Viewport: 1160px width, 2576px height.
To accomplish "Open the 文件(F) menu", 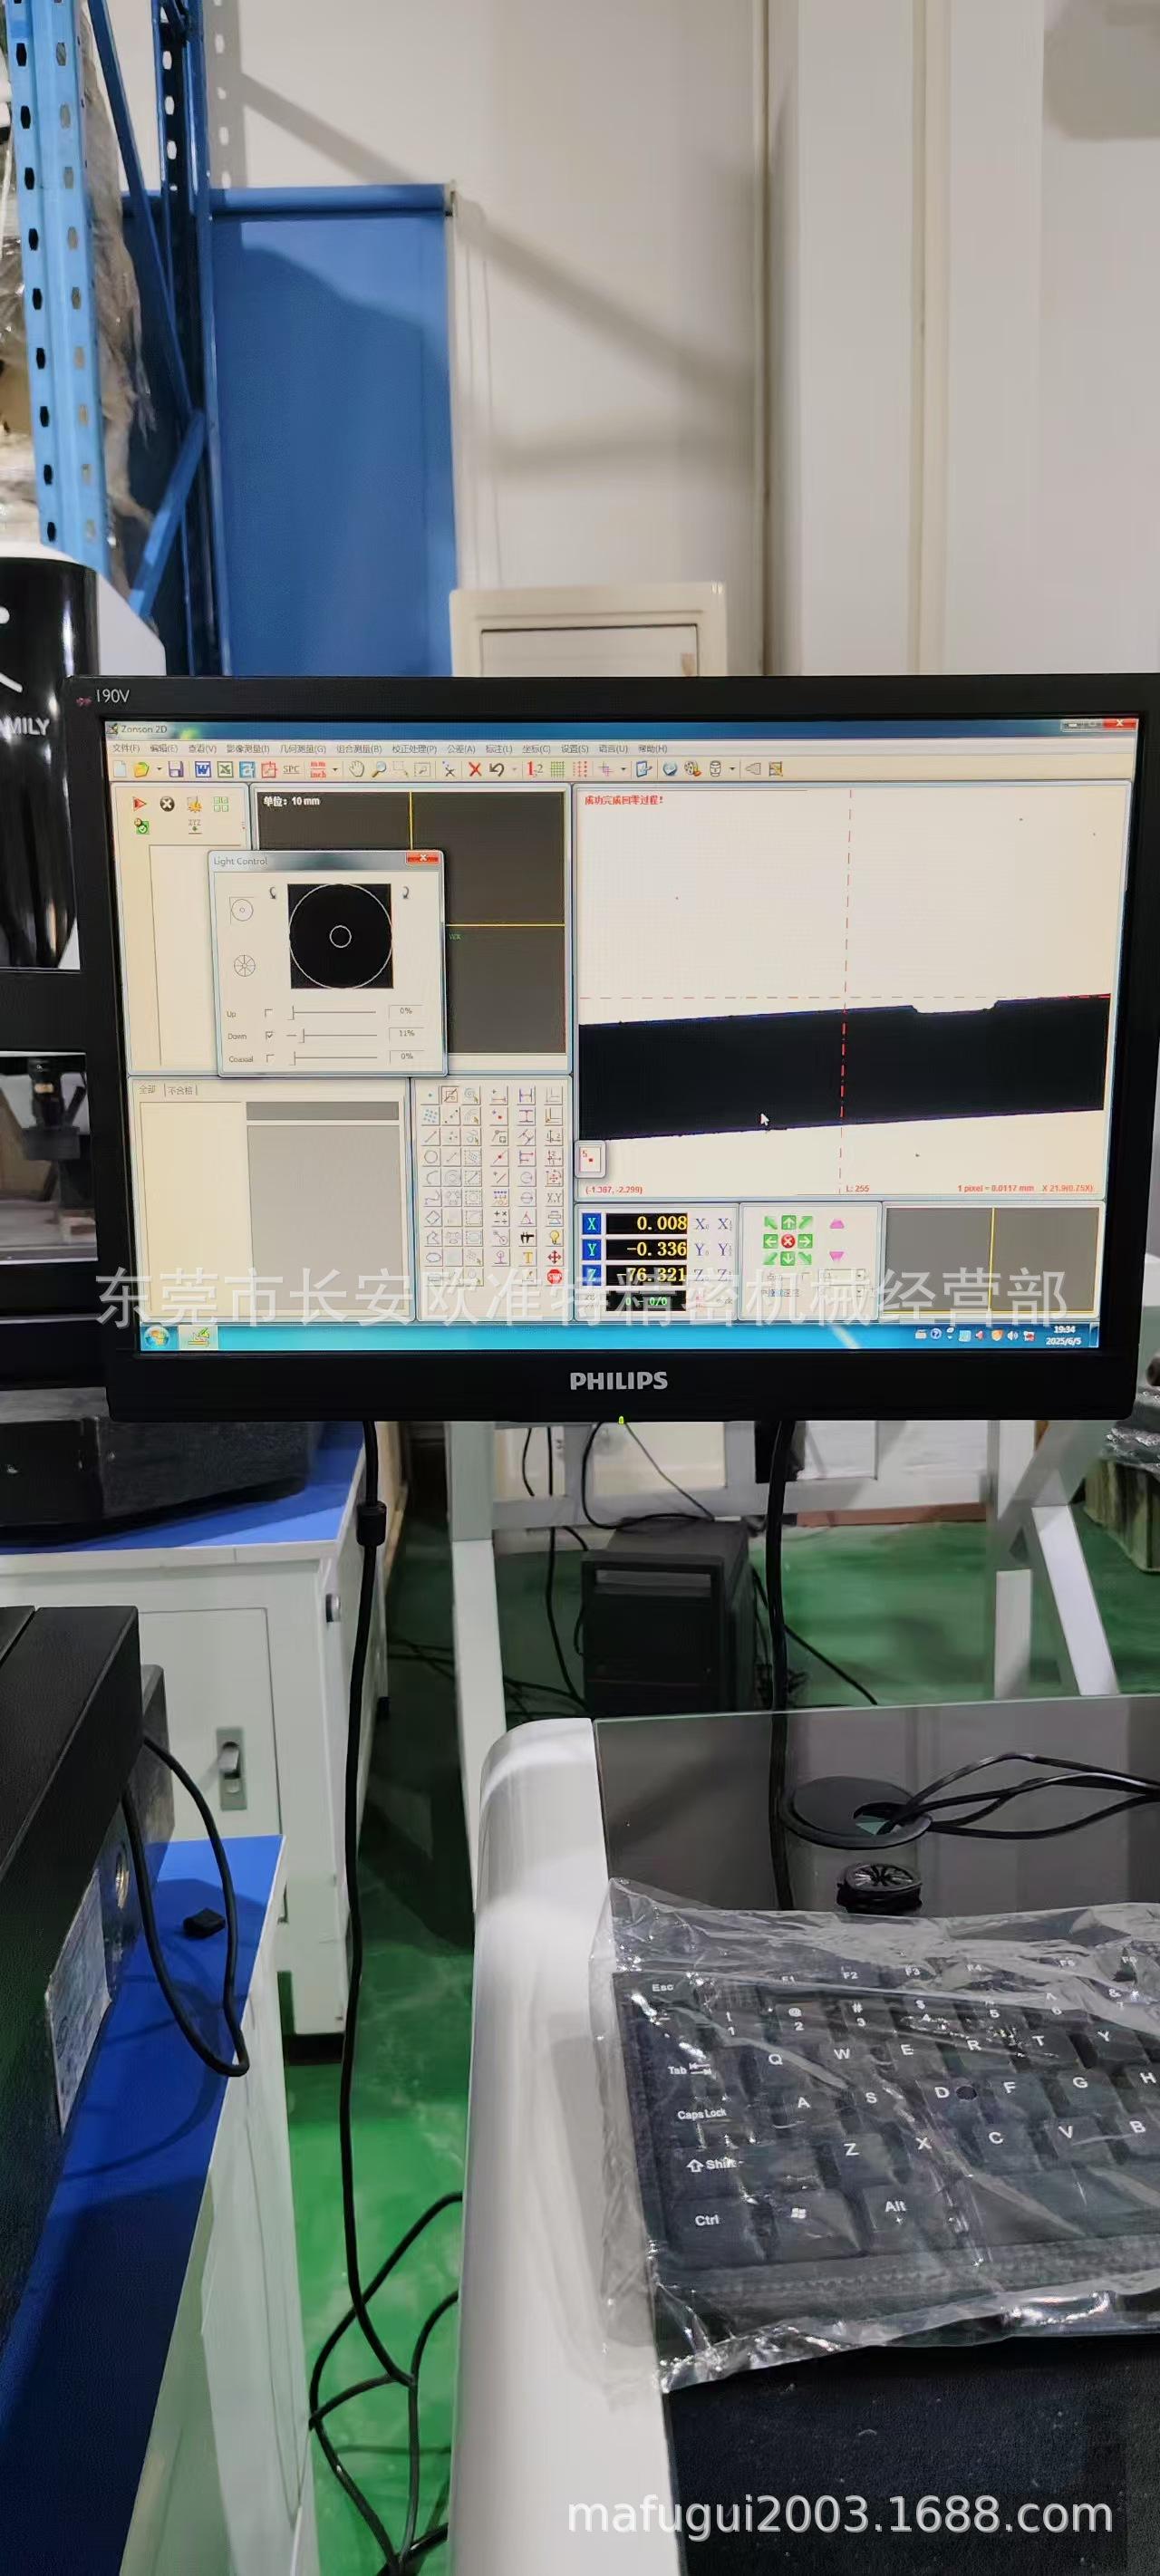I will click(126, 748).
